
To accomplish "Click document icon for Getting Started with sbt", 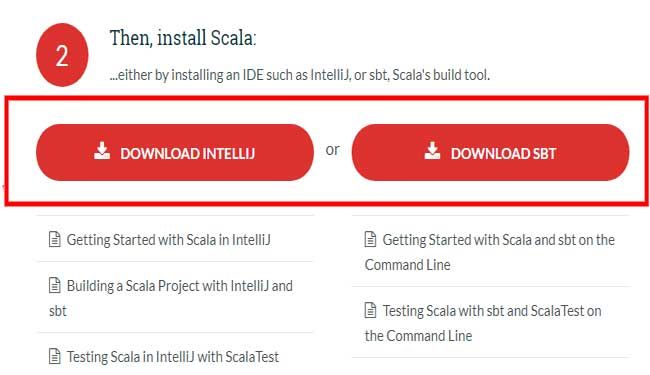I will click(x=371, y=240).
